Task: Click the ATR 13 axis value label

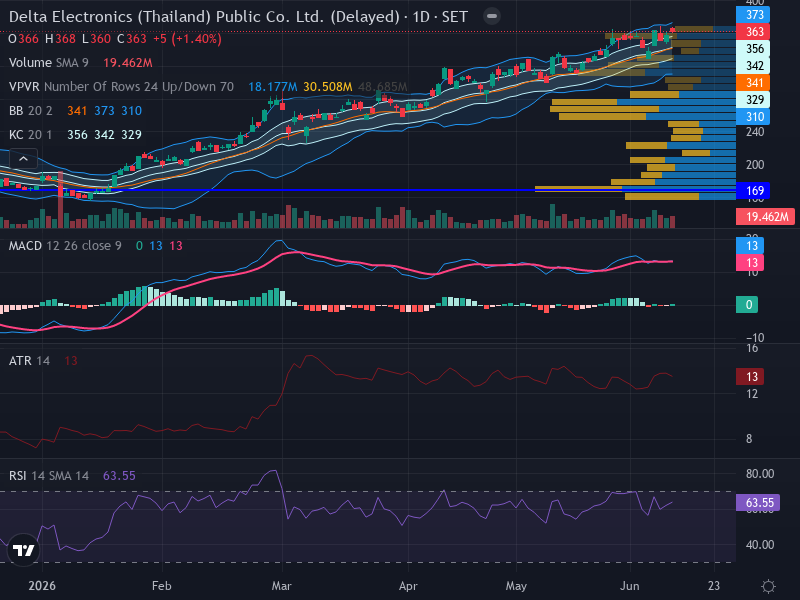Action: tap(750, 377)
